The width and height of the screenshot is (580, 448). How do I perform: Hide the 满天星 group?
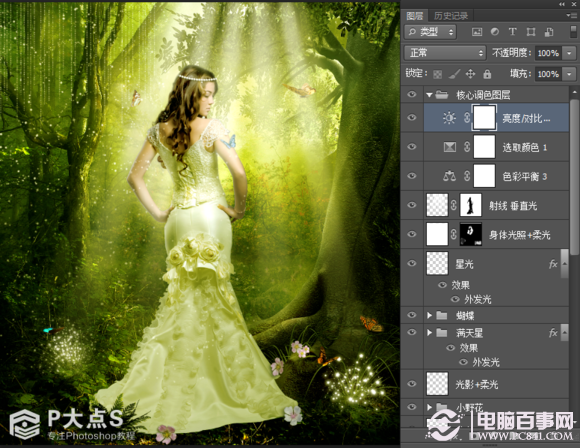click(412, 333)
